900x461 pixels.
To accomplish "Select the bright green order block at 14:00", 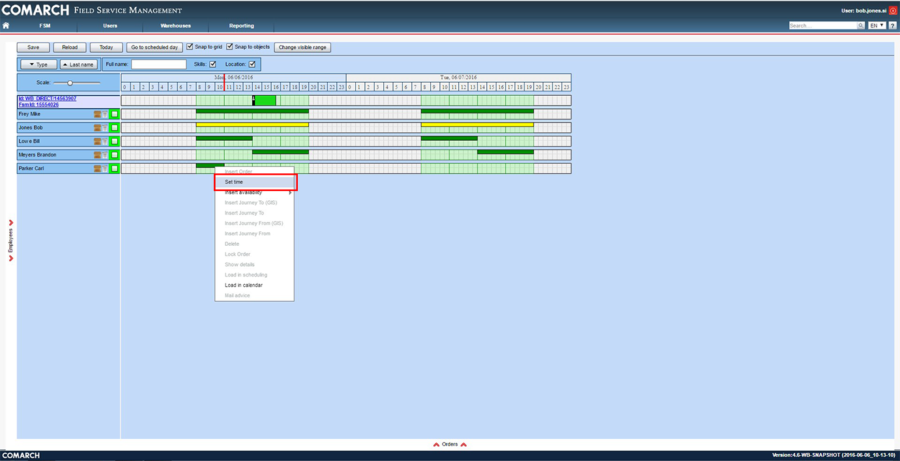I will 265,100.
